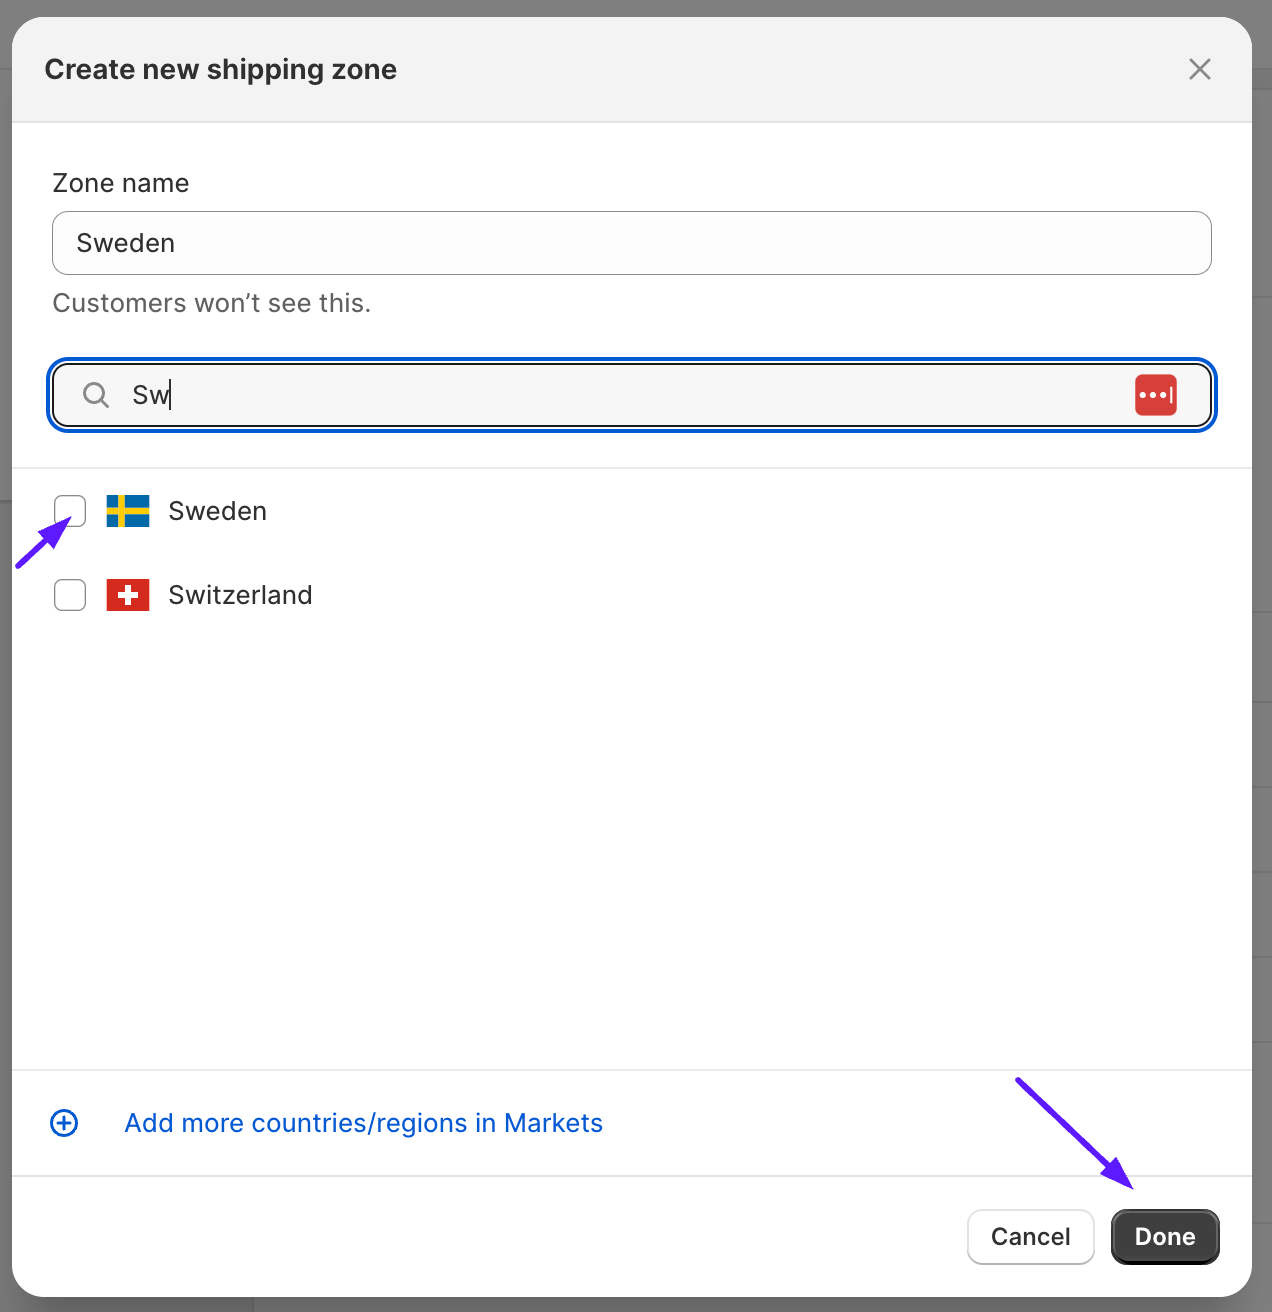The image size is (1272, 1312).
Task: Click the Swedish flag icon
Action: [127, 511]
